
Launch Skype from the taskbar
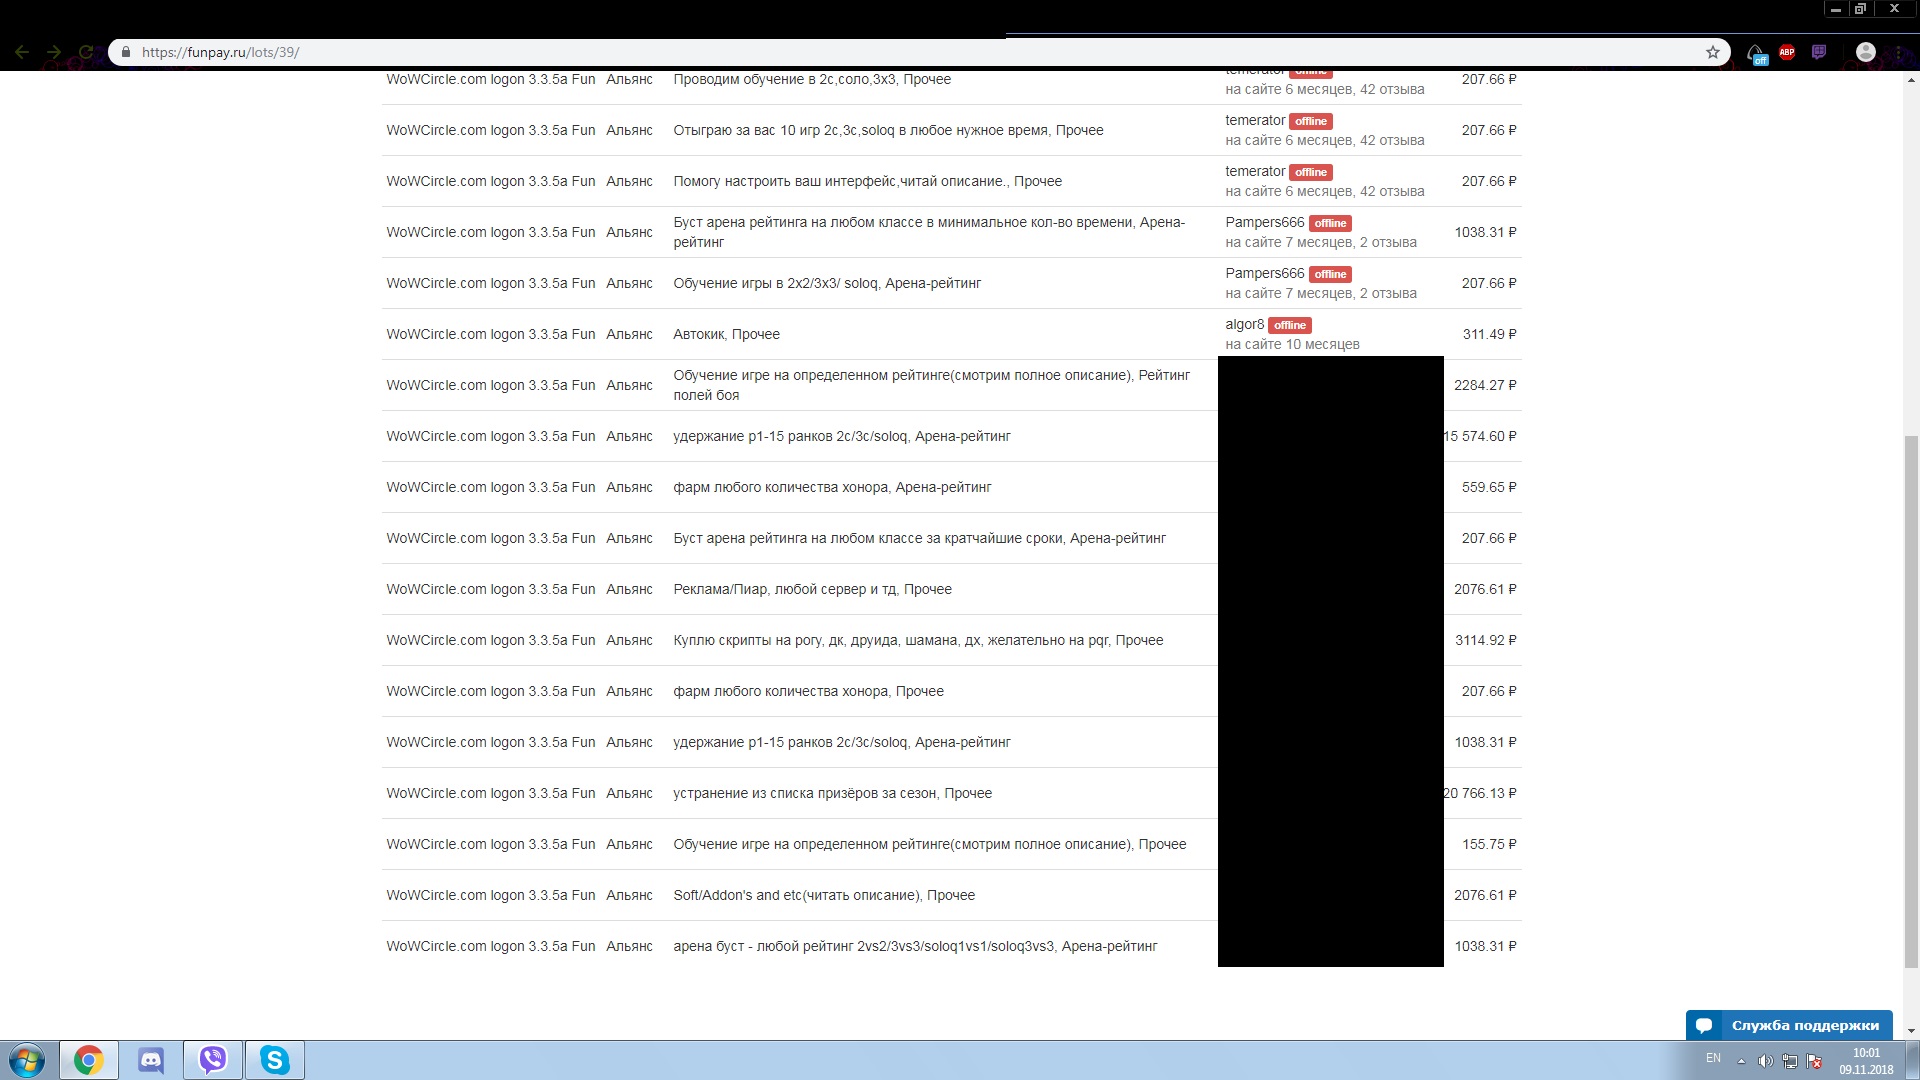275,1060
